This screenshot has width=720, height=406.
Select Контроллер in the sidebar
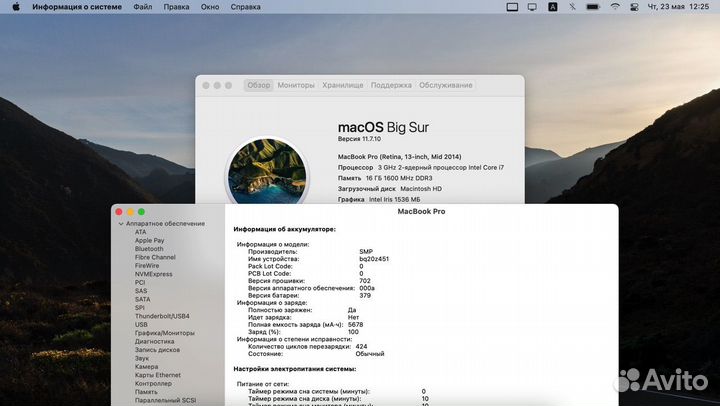(x=153, y=383)
